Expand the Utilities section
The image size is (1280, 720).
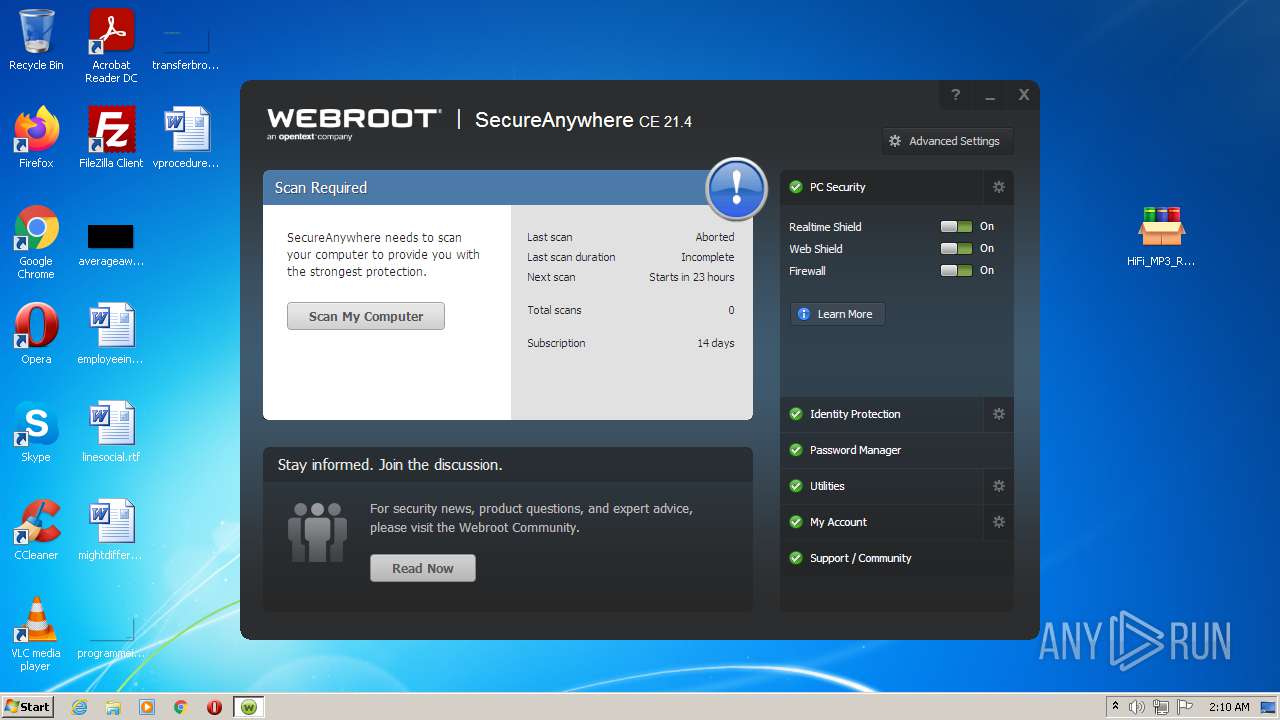[882, 486]
